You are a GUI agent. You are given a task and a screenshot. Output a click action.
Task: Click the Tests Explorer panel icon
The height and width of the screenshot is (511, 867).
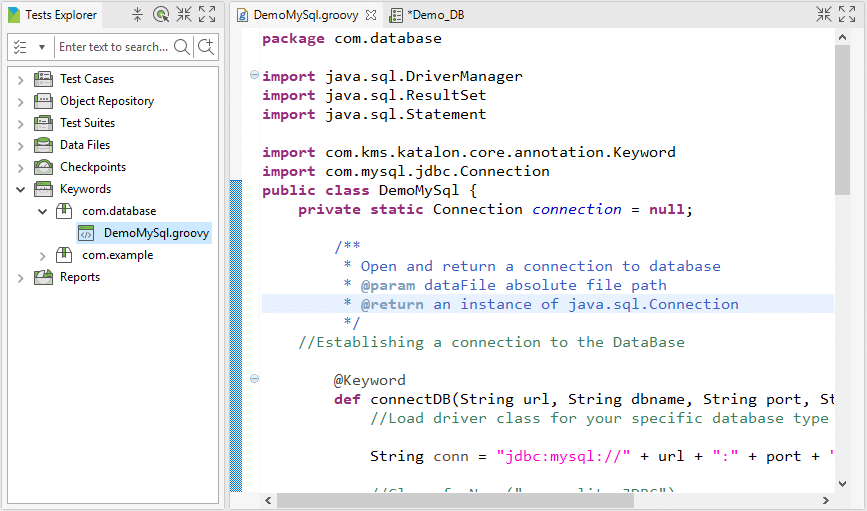click(14, 15)
